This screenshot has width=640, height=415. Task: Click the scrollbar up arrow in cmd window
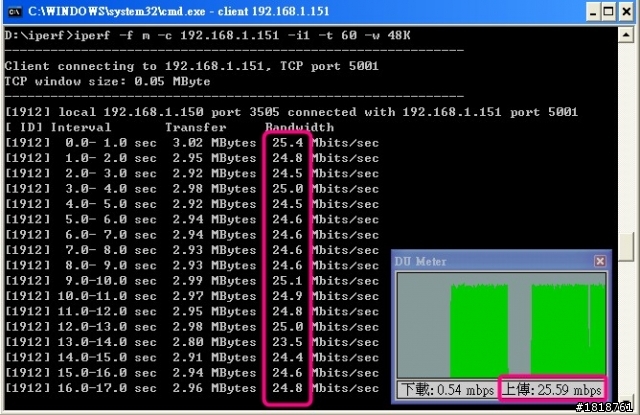click(626, 35)
